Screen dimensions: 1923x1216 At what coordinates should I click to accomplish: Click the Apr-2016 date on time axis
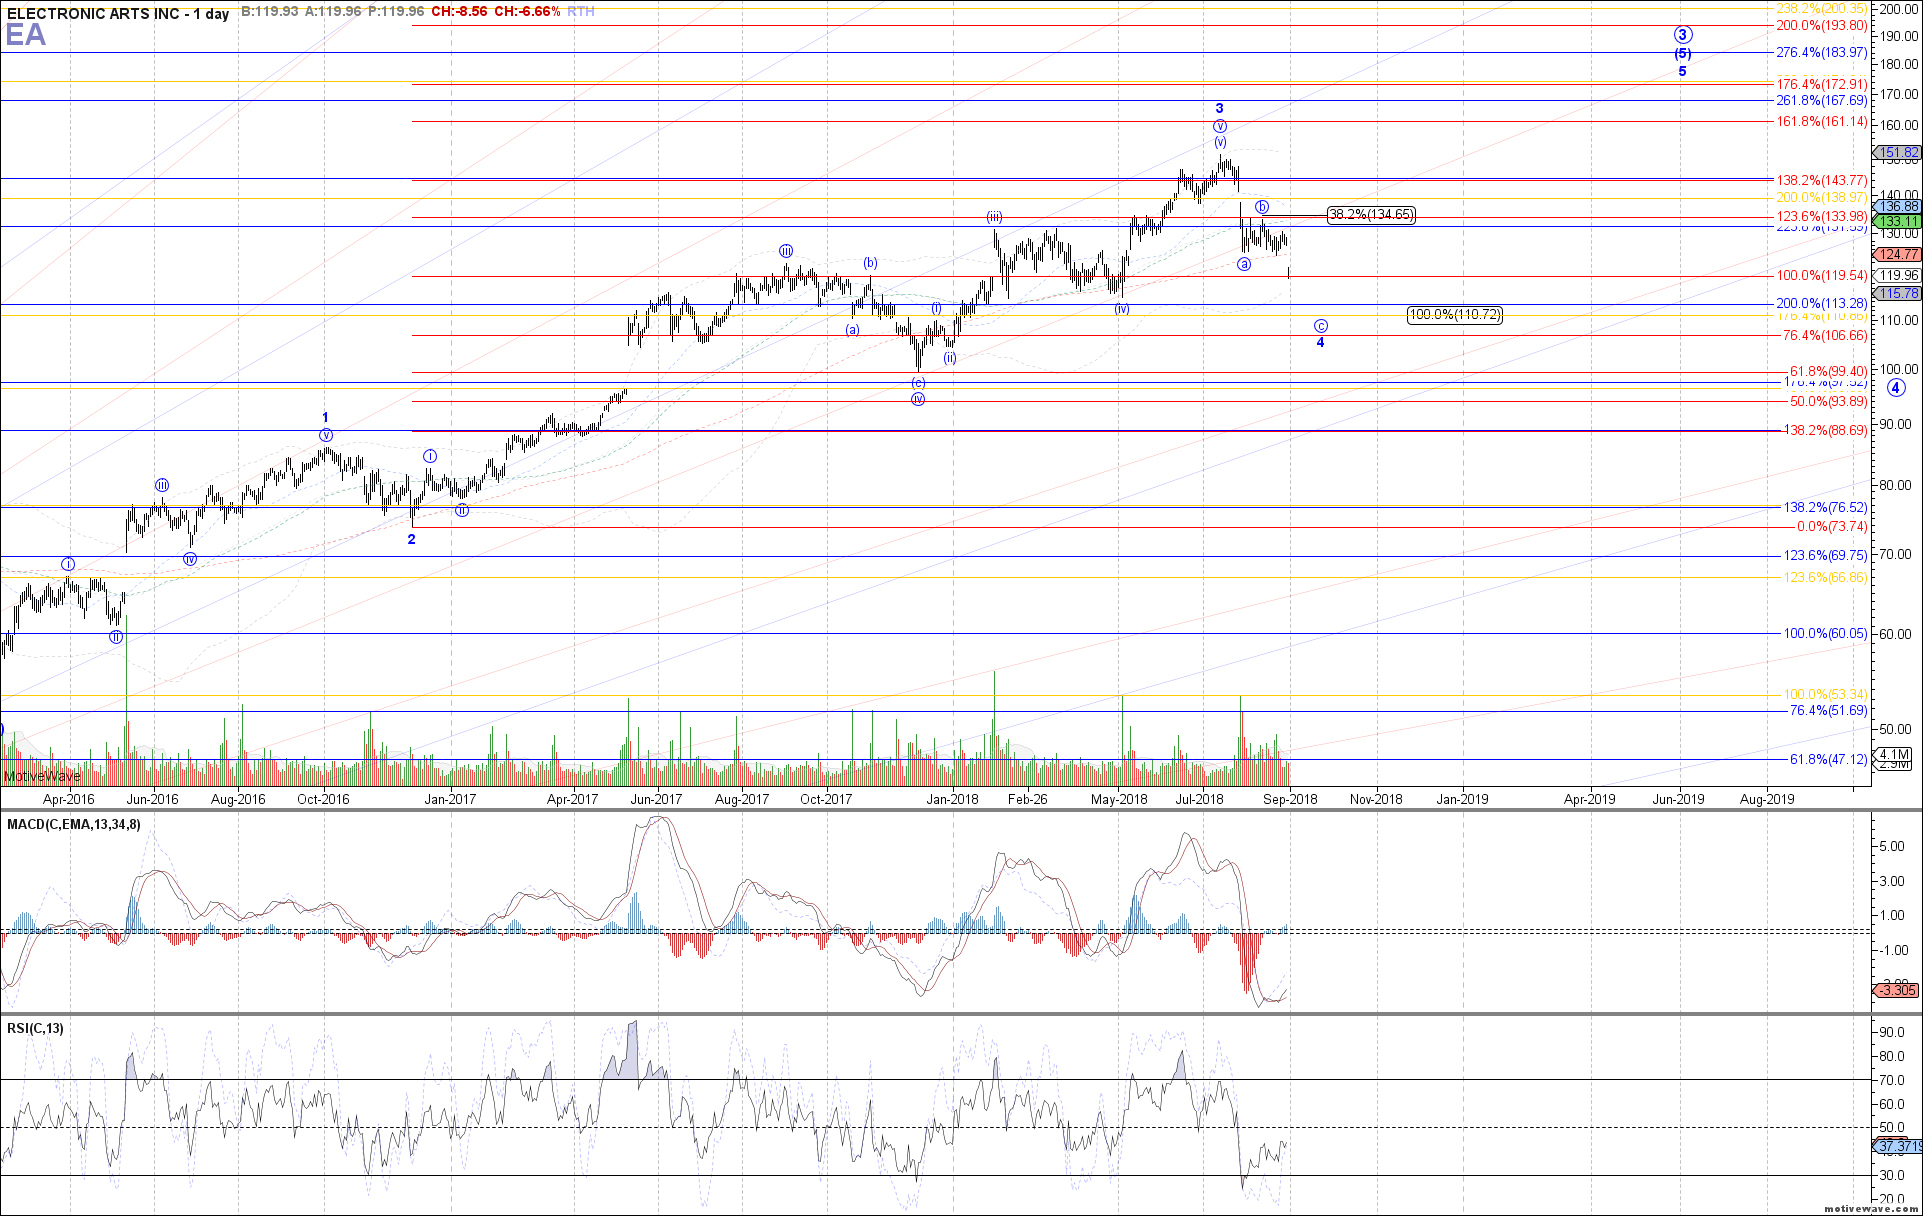69,799
